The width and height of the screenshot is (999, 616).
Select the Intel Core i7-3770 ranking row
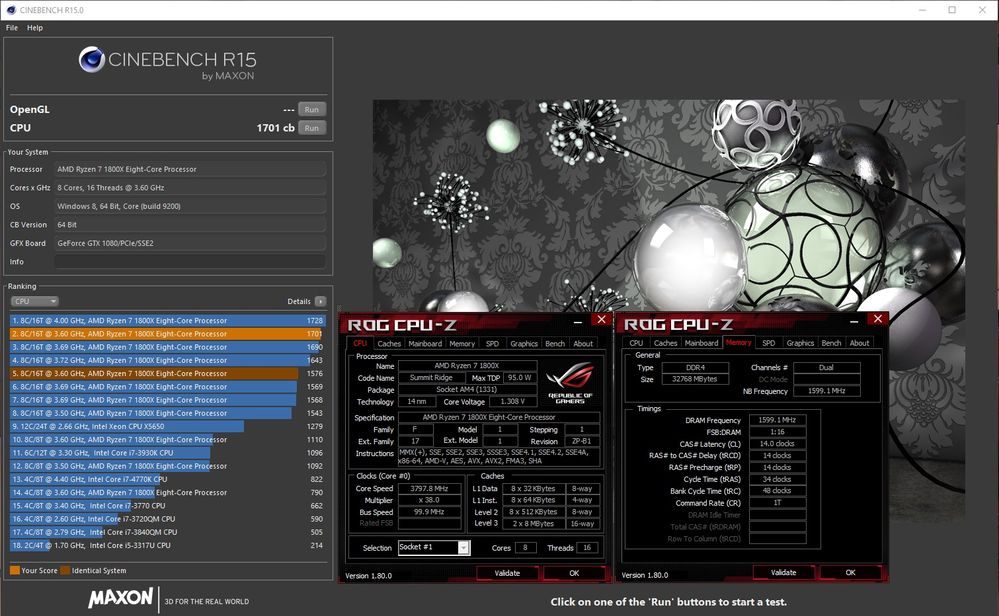[x=168, y=506]
